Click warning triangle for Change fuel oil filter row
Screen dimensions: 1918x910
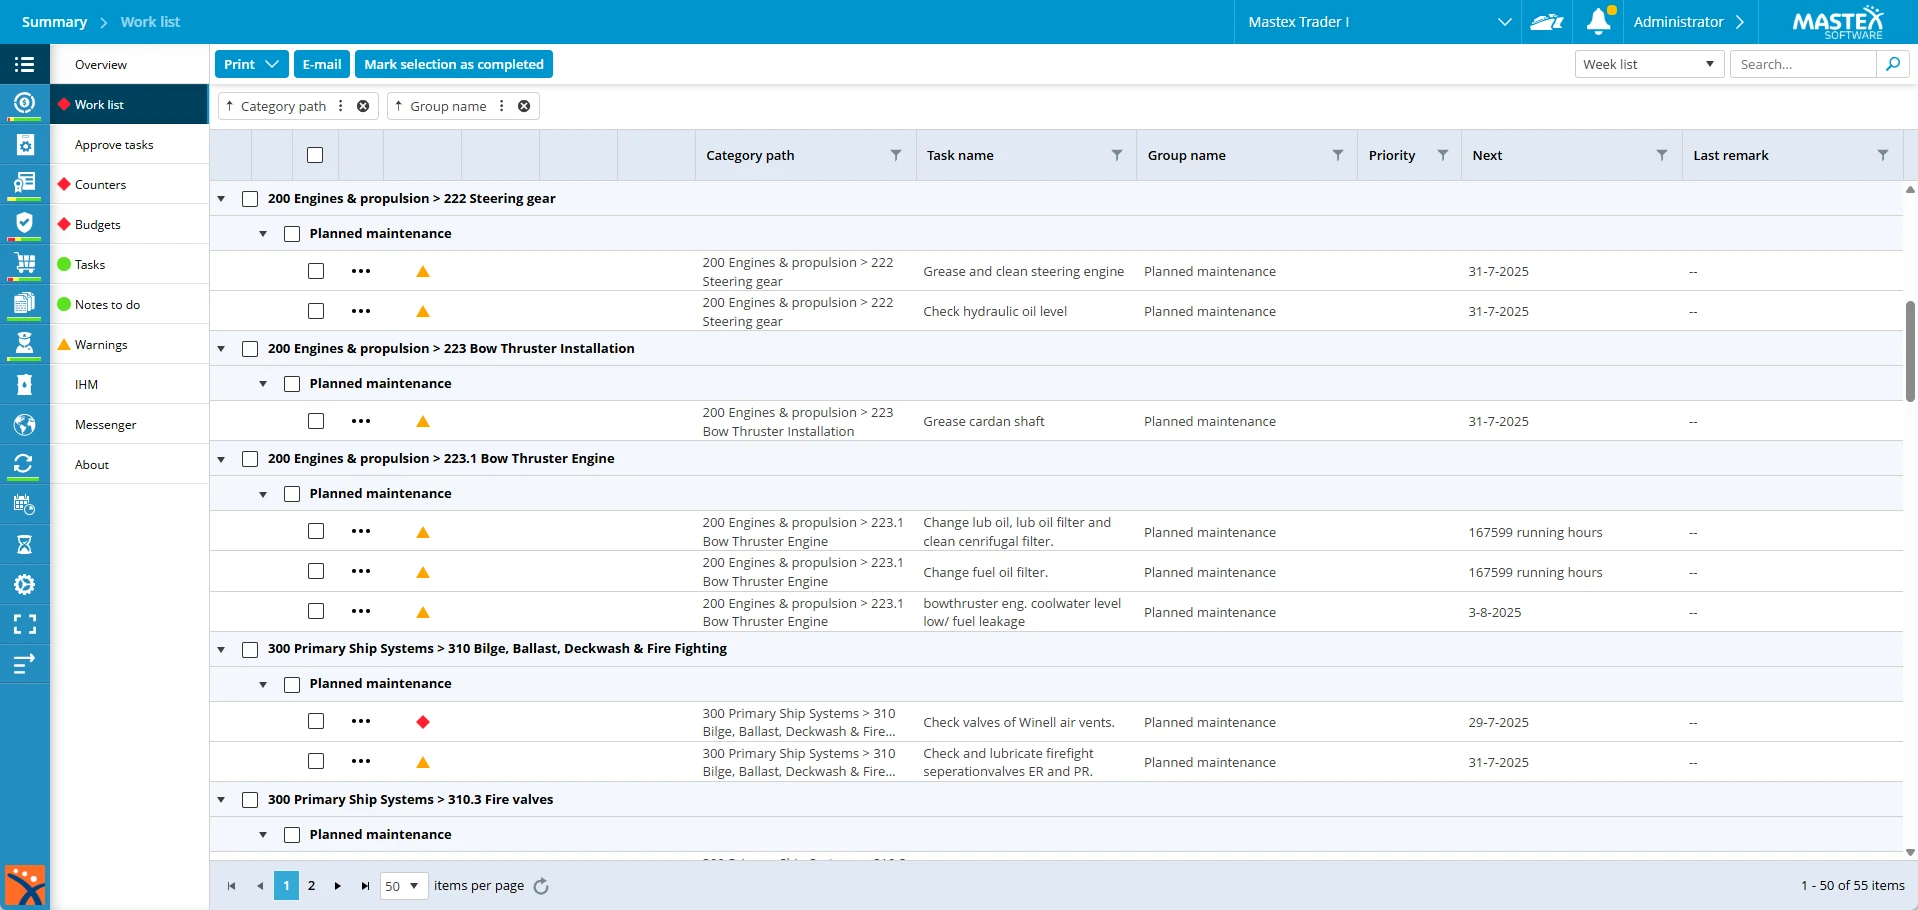[x=423, y=572]
